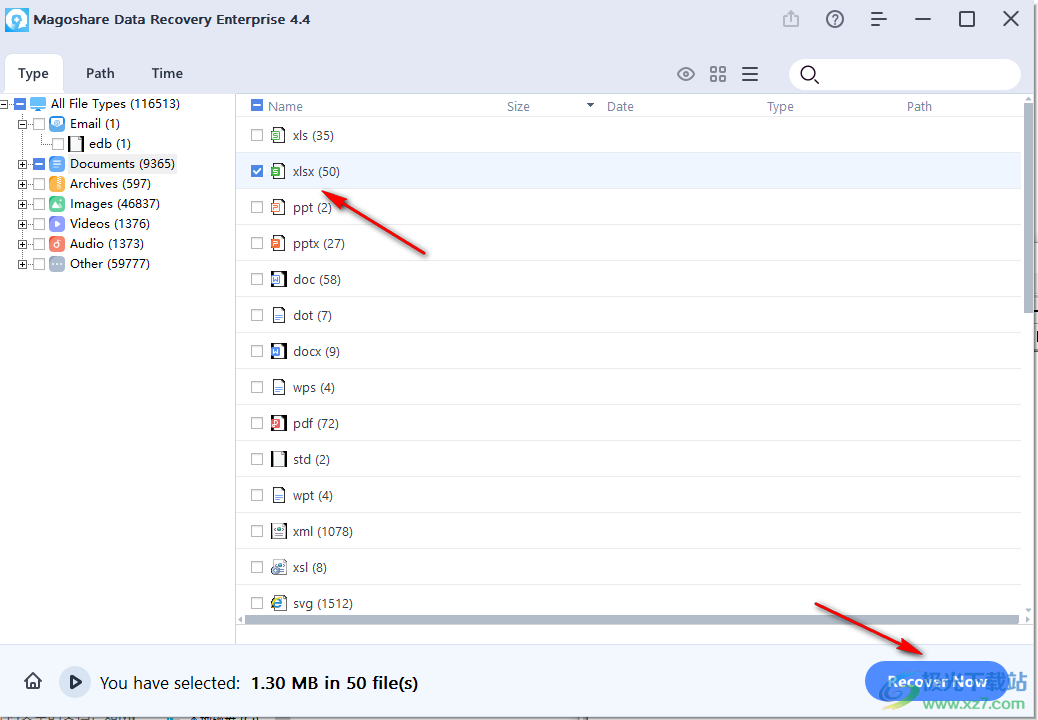Viewport: 1038px width, 720px height.
Task: Click the Audio category icon
Action: pos(57,244)
